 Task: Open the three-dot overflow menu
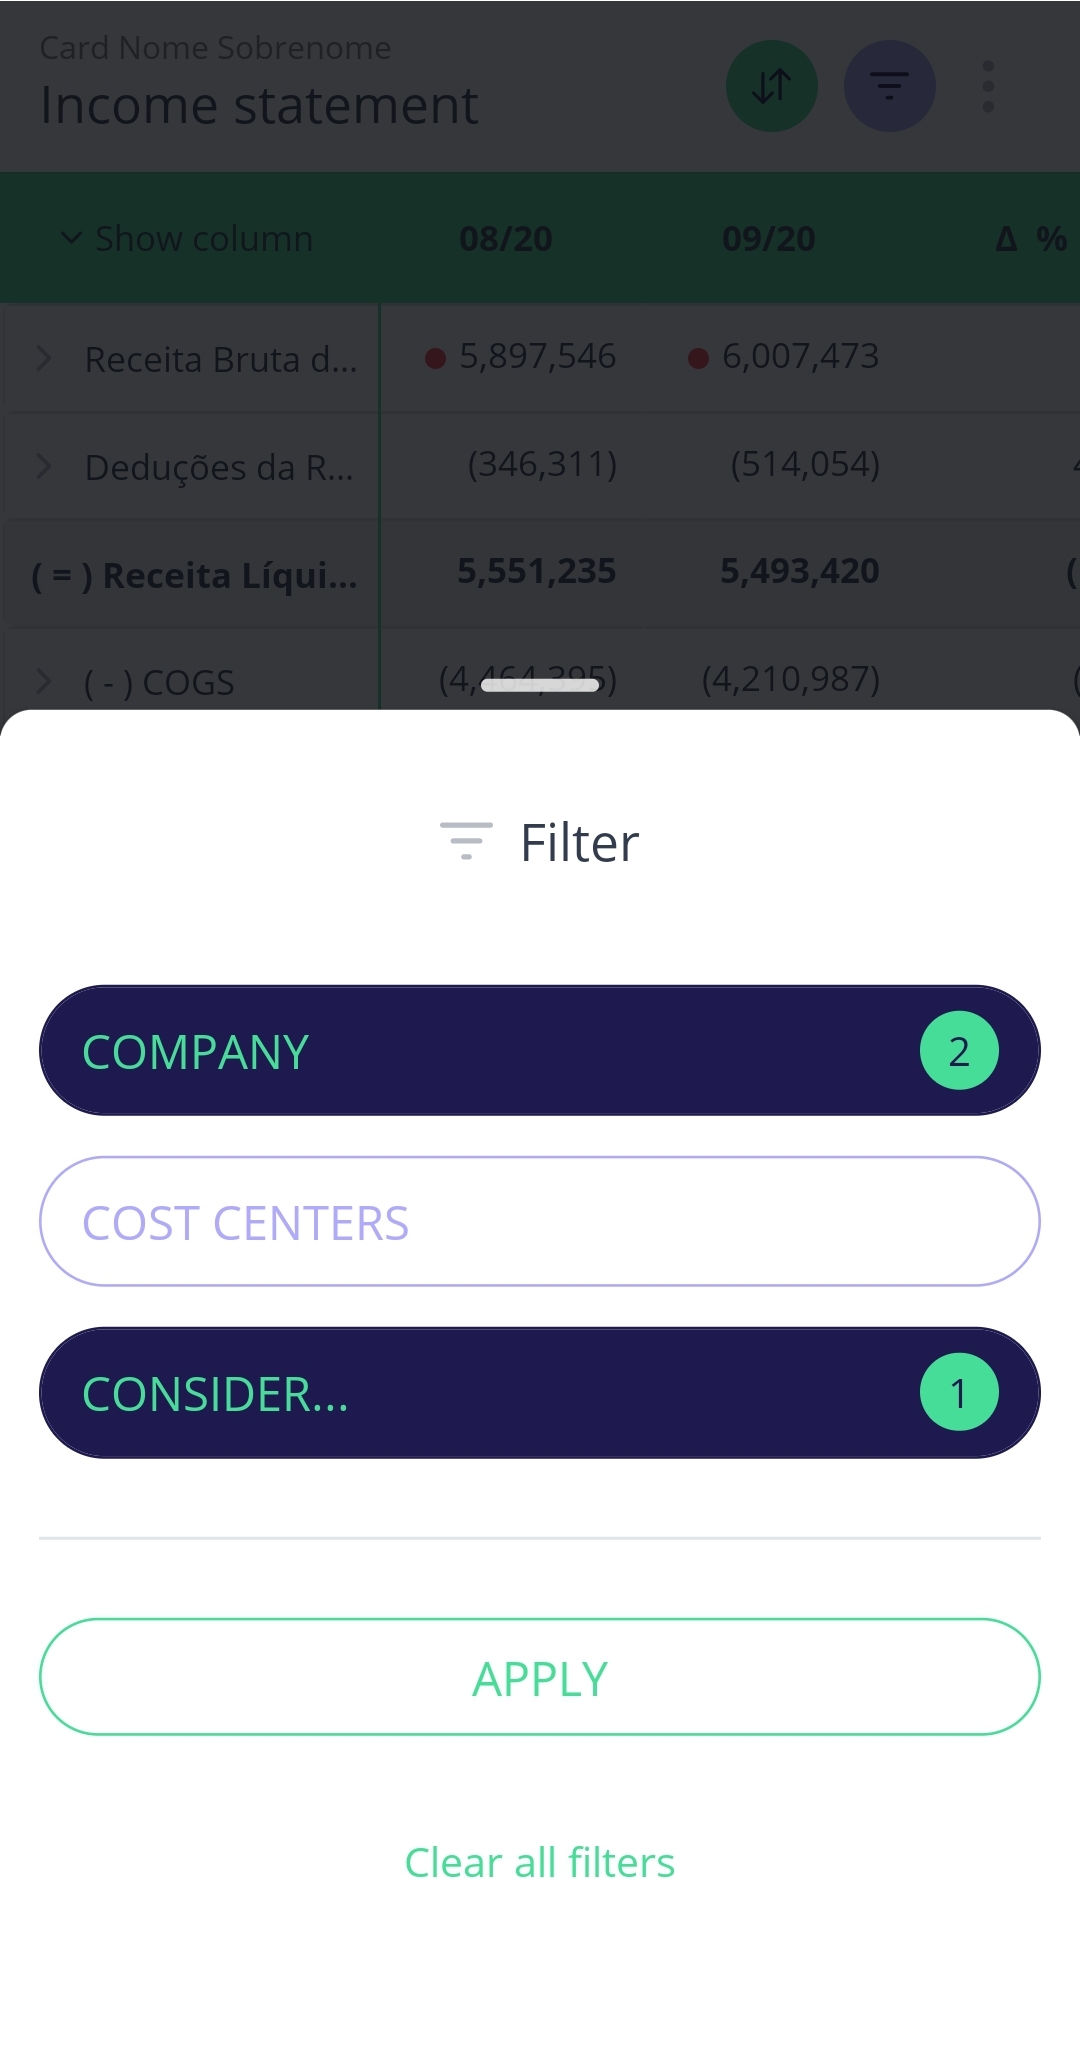point(987,86)
